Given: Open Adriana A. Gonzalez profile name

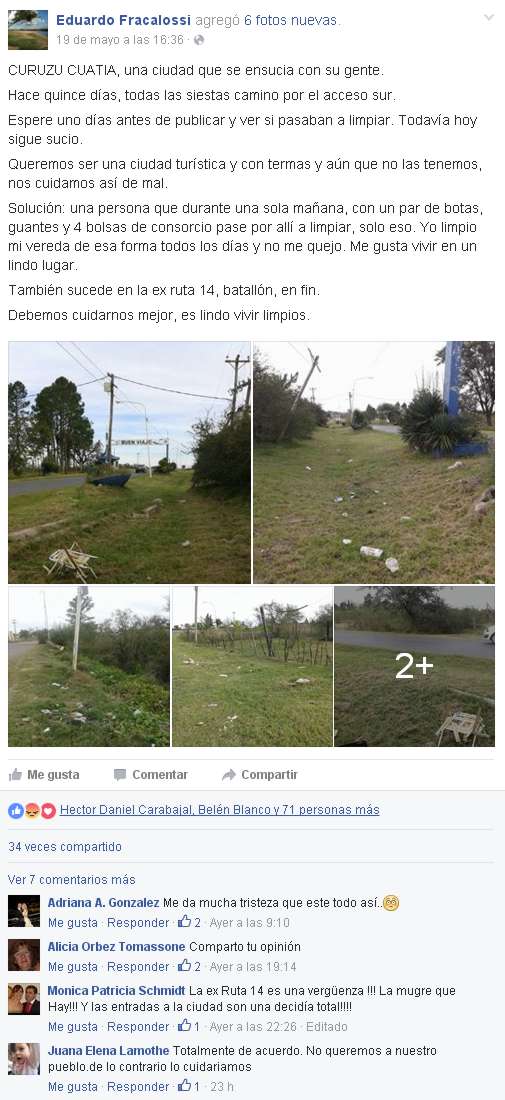Looking at the screenshot, I should tap(104, 903).
